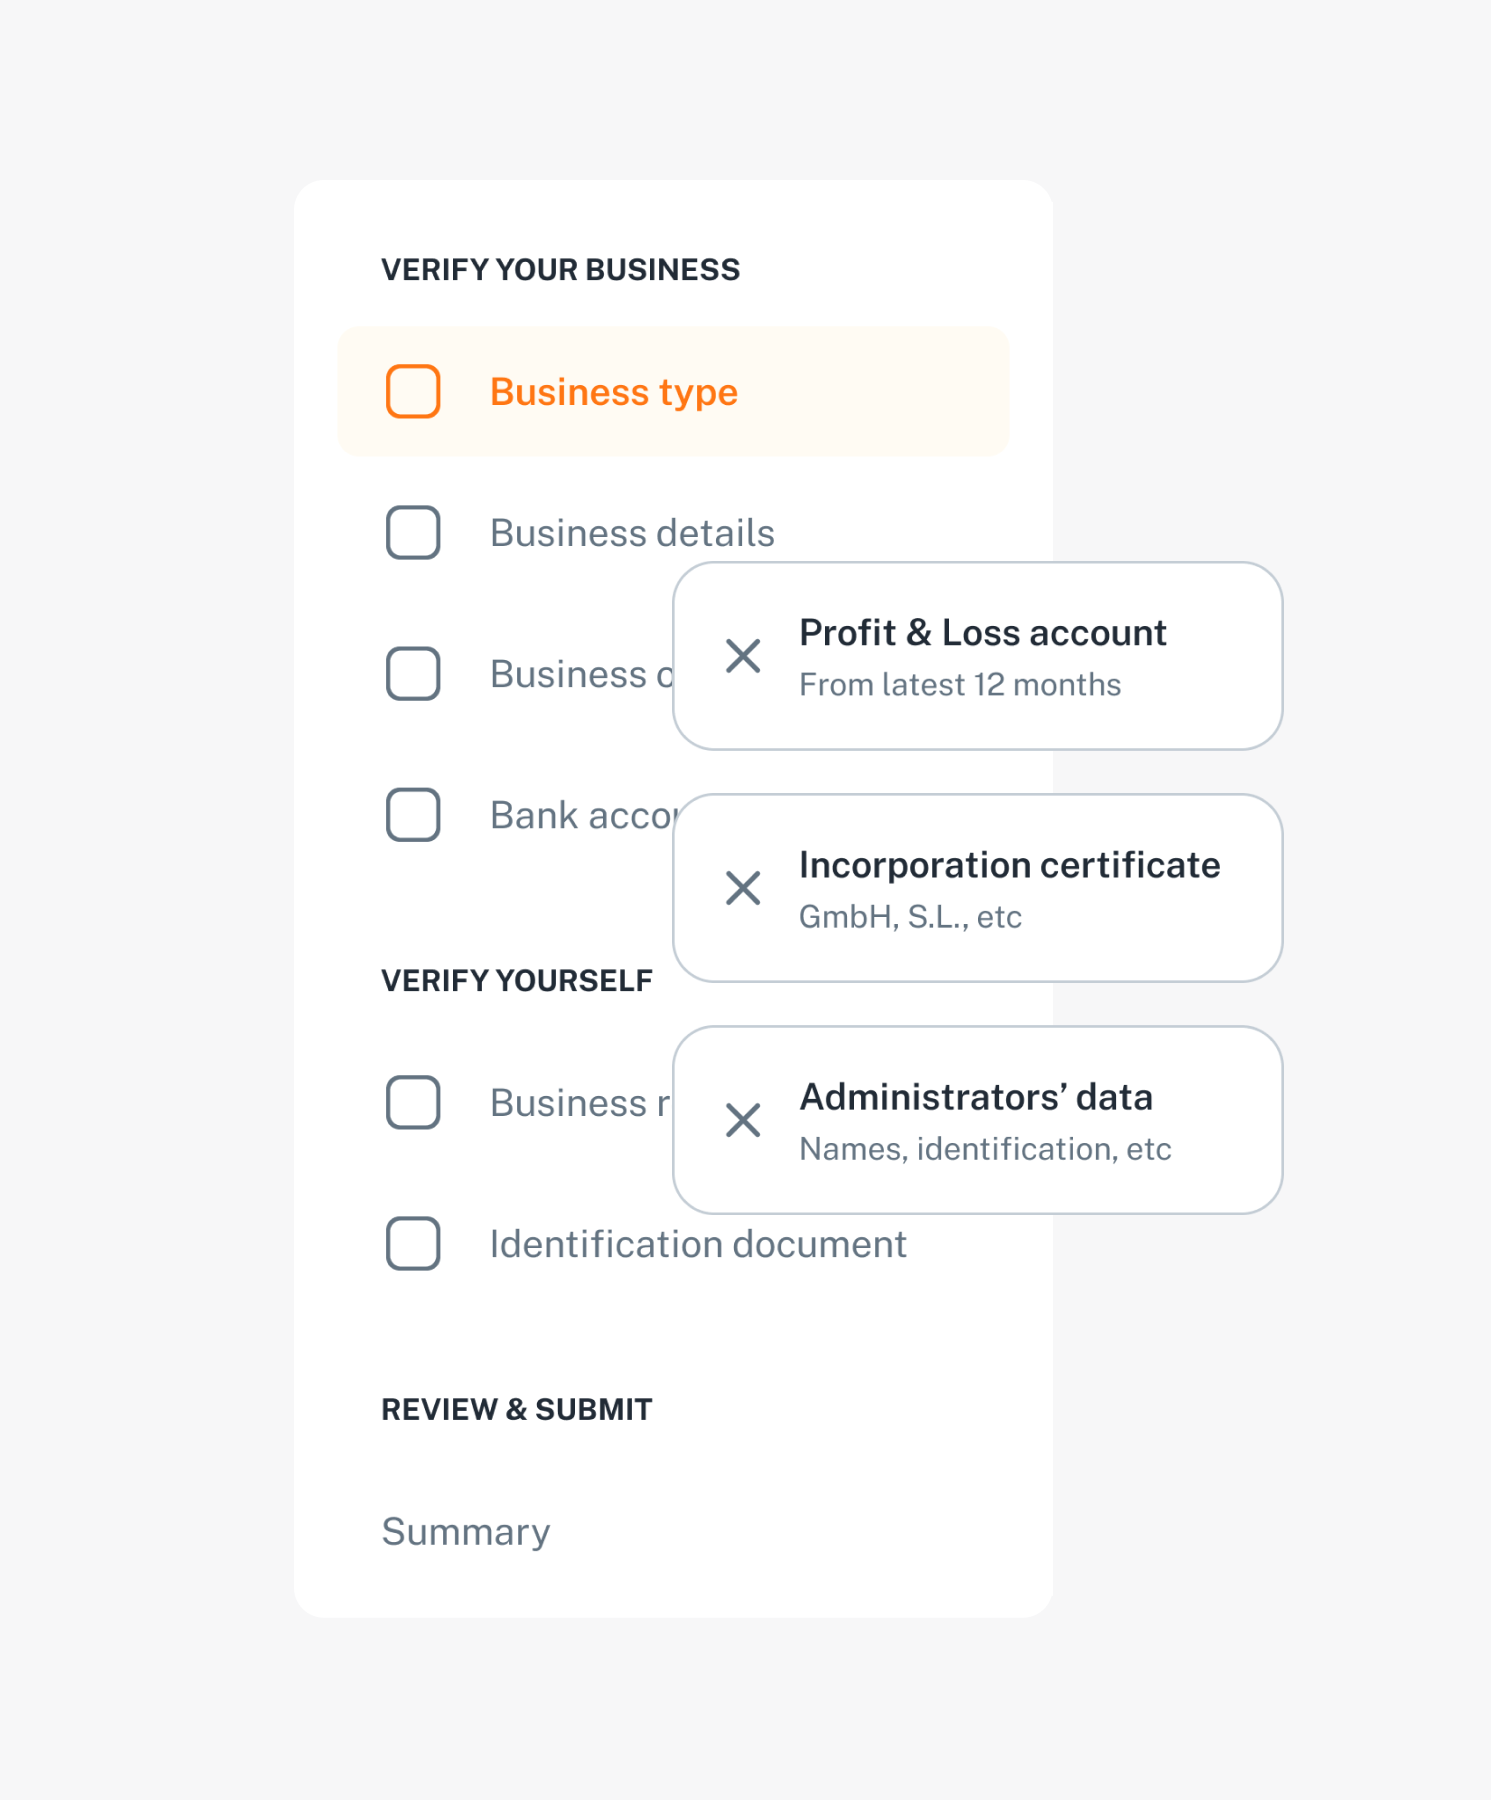The height and width of the screenshot is (1800, 1491).
Task: Select the Identification document step
Action: (698, 1244)
